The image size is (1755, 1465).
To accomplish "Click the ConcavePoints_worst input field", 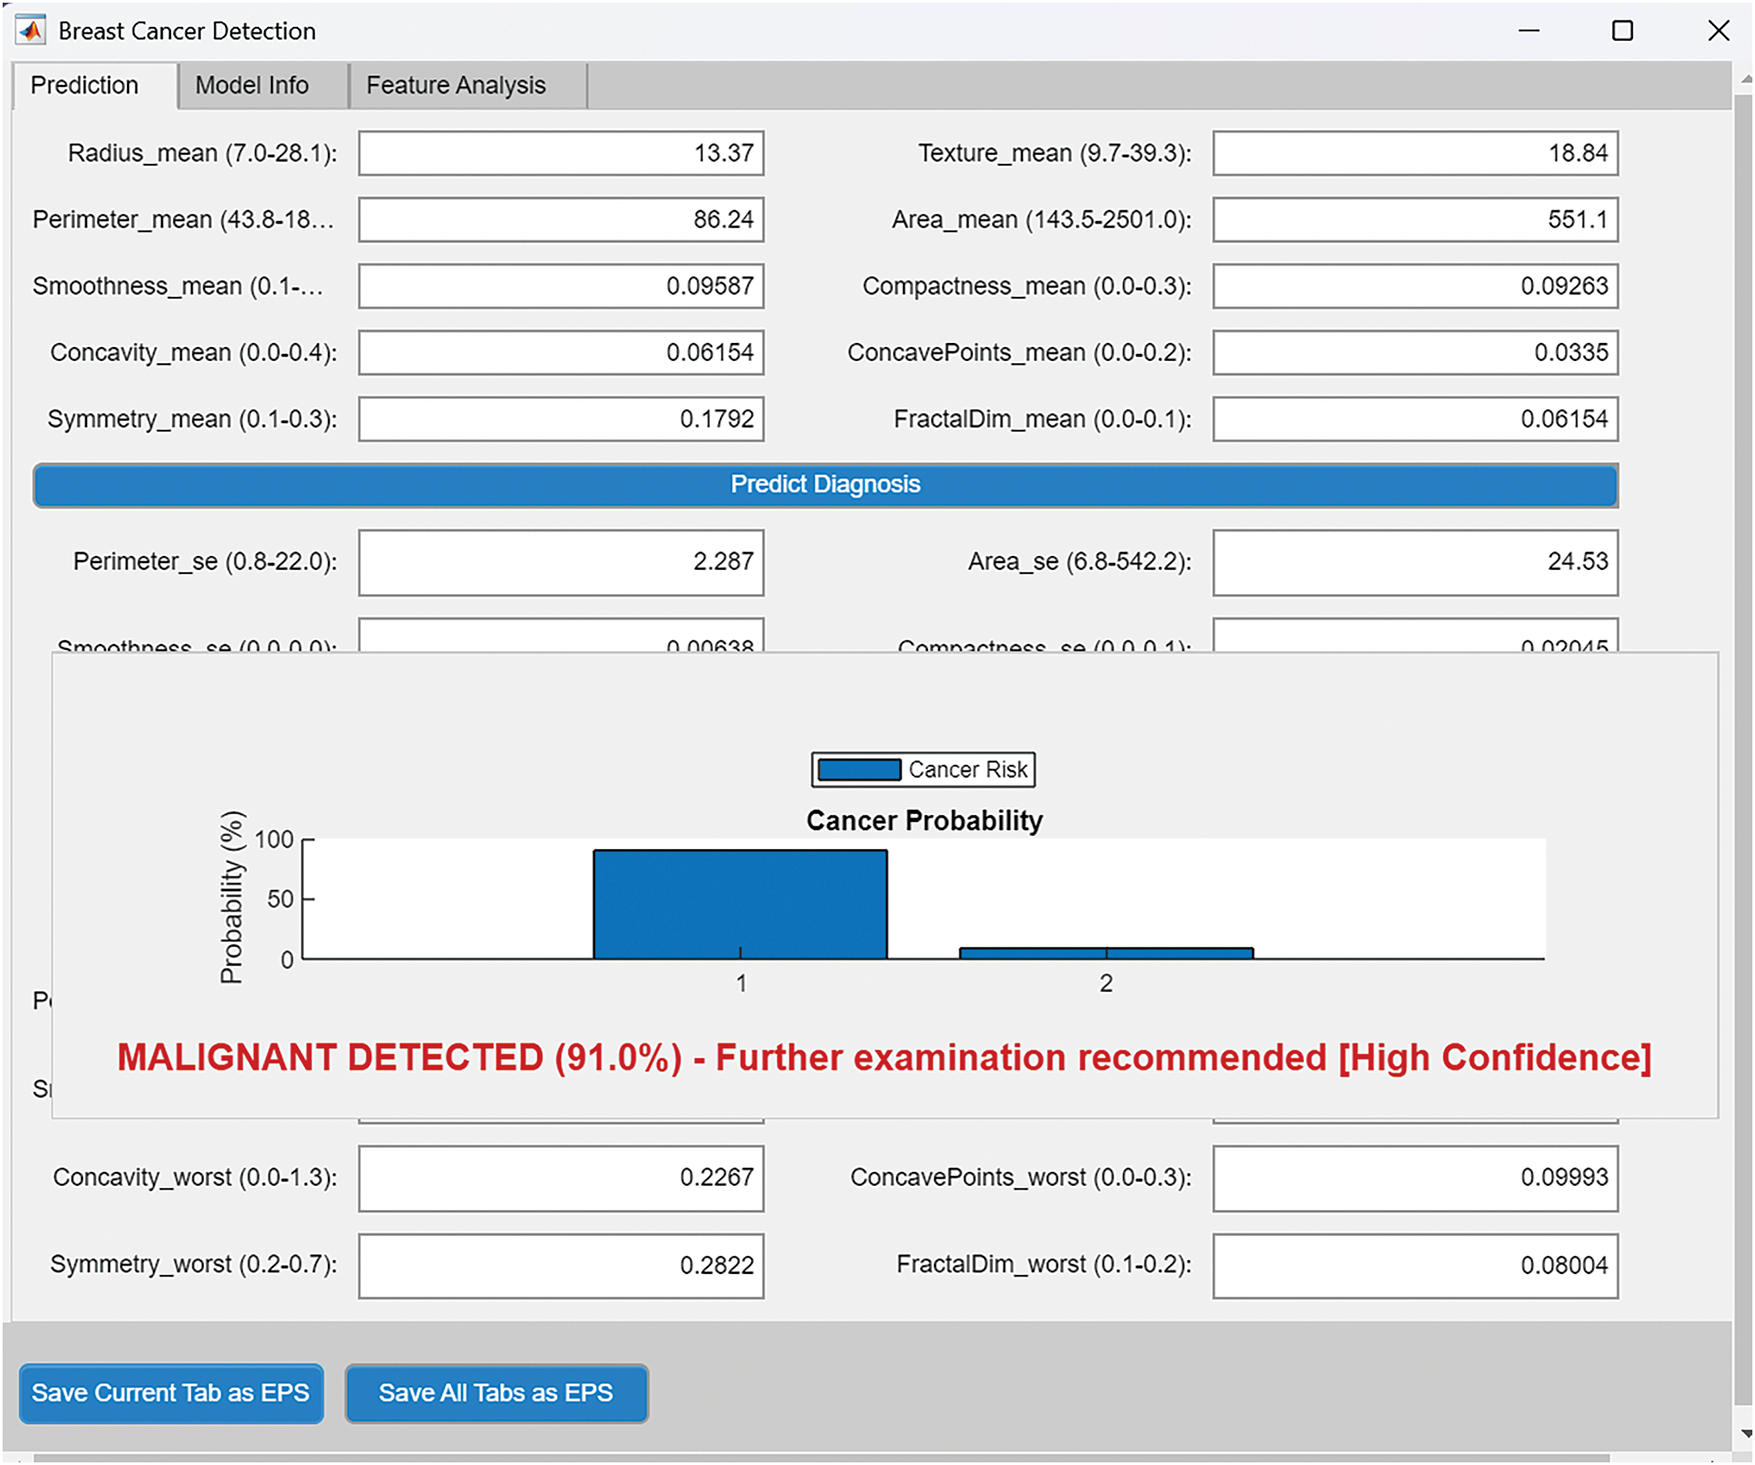I will click(x=1415, y=1178).
